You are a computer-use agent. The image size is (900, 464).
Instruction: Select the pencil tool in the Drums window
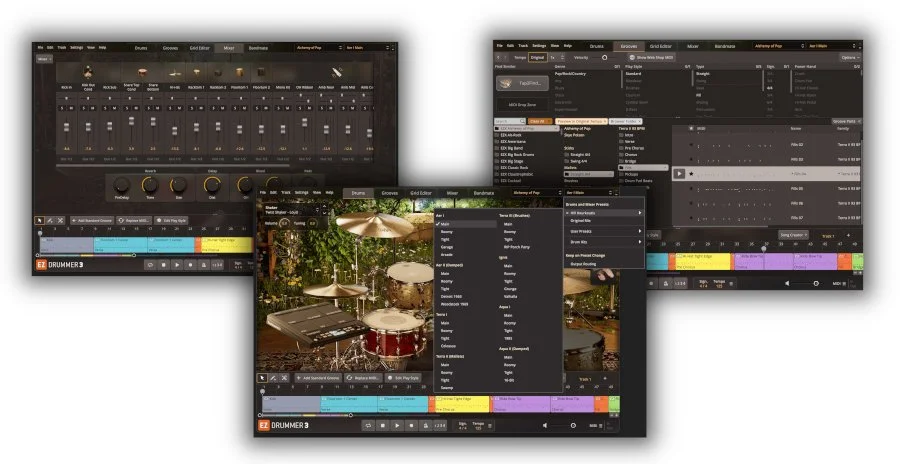(273, 378)
